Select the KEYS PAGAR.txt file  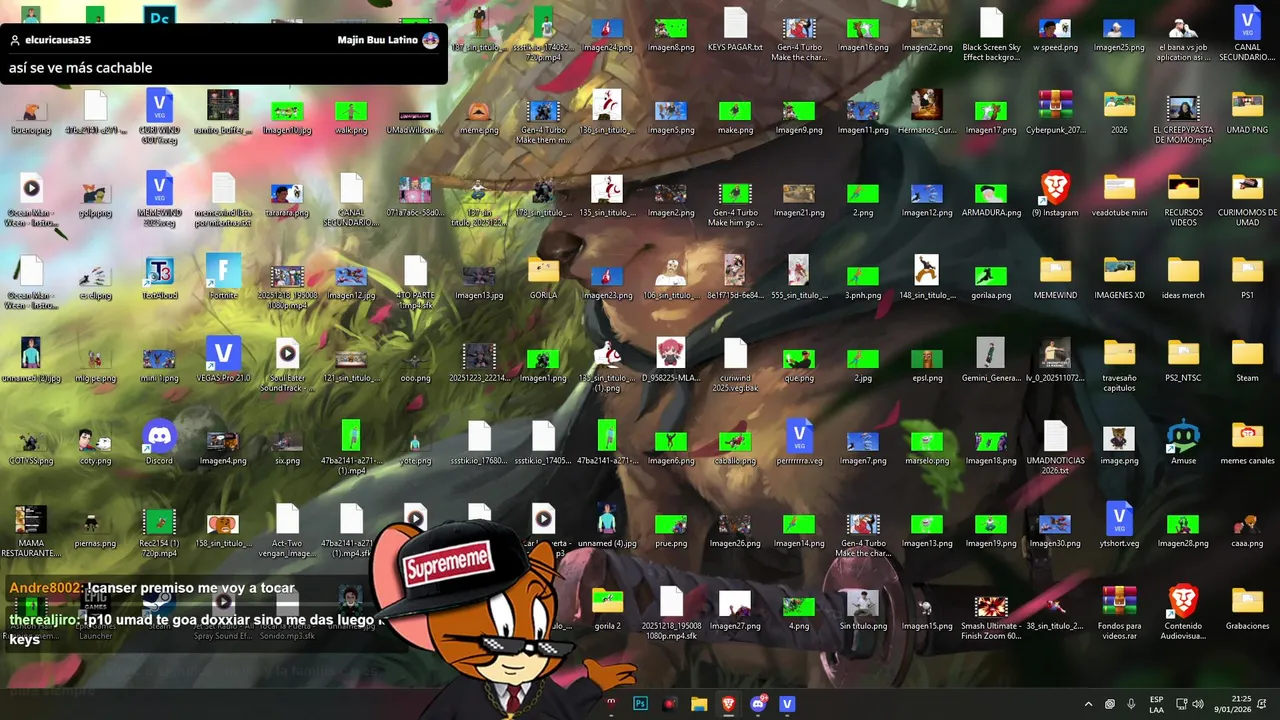(735, 29)
